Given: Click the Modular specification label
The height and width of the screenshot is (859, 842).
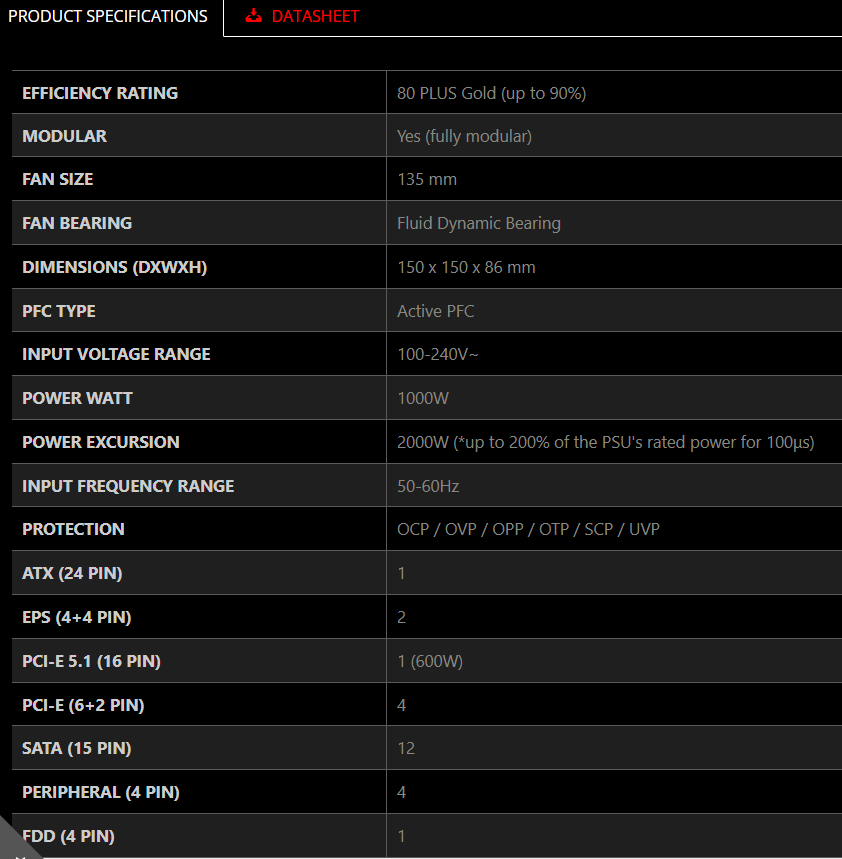Looking at the screenshot, I should 64,136.
